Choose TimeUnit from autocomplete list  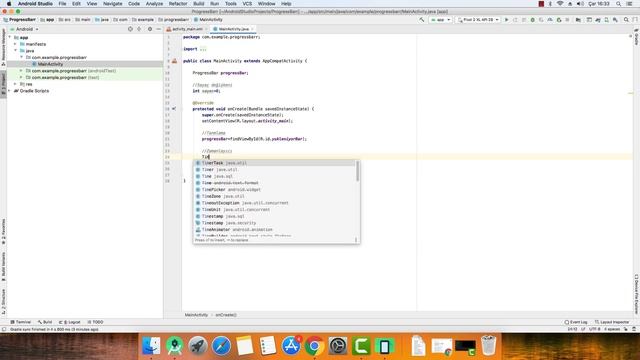(x=274, y=209)
